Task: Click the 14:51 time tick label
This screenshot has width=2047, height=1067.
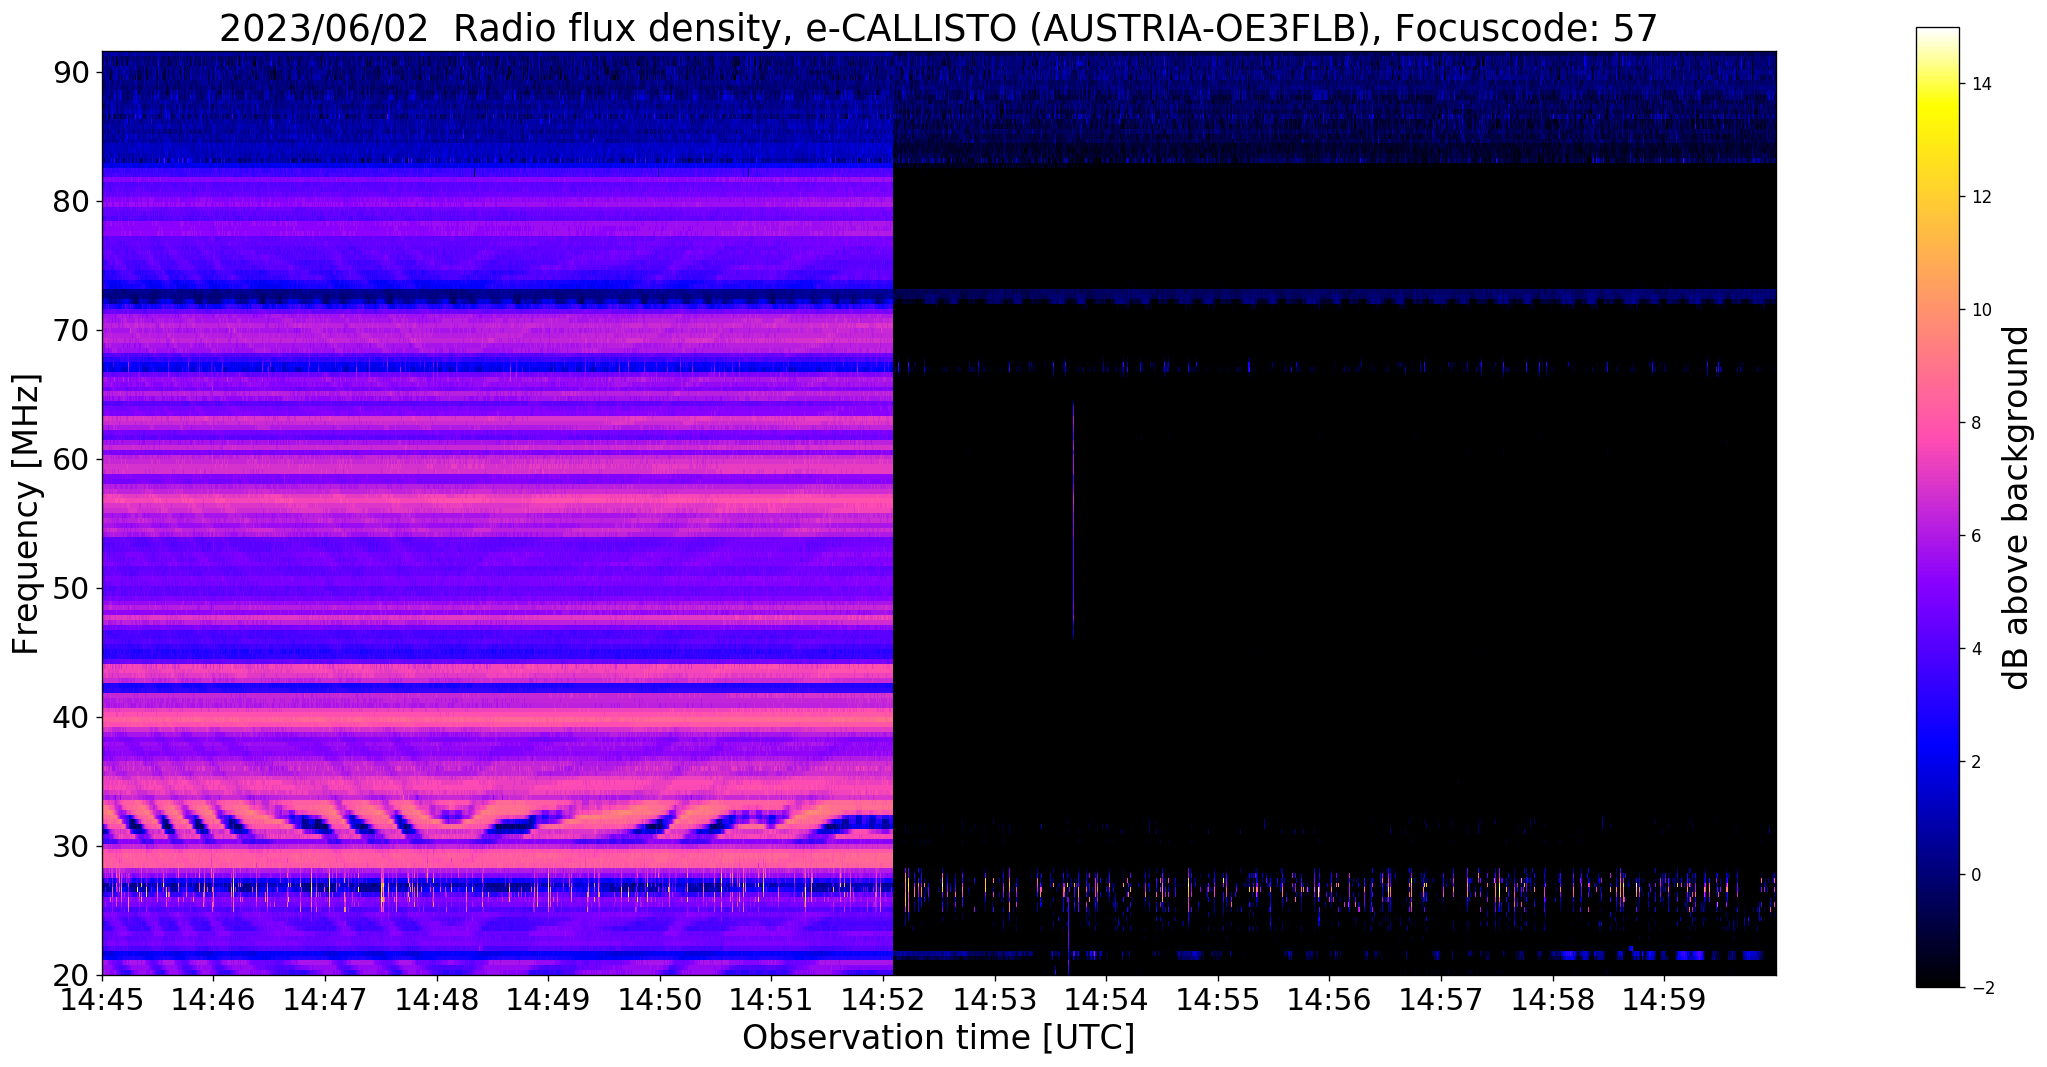Action: tap(771, 999)
